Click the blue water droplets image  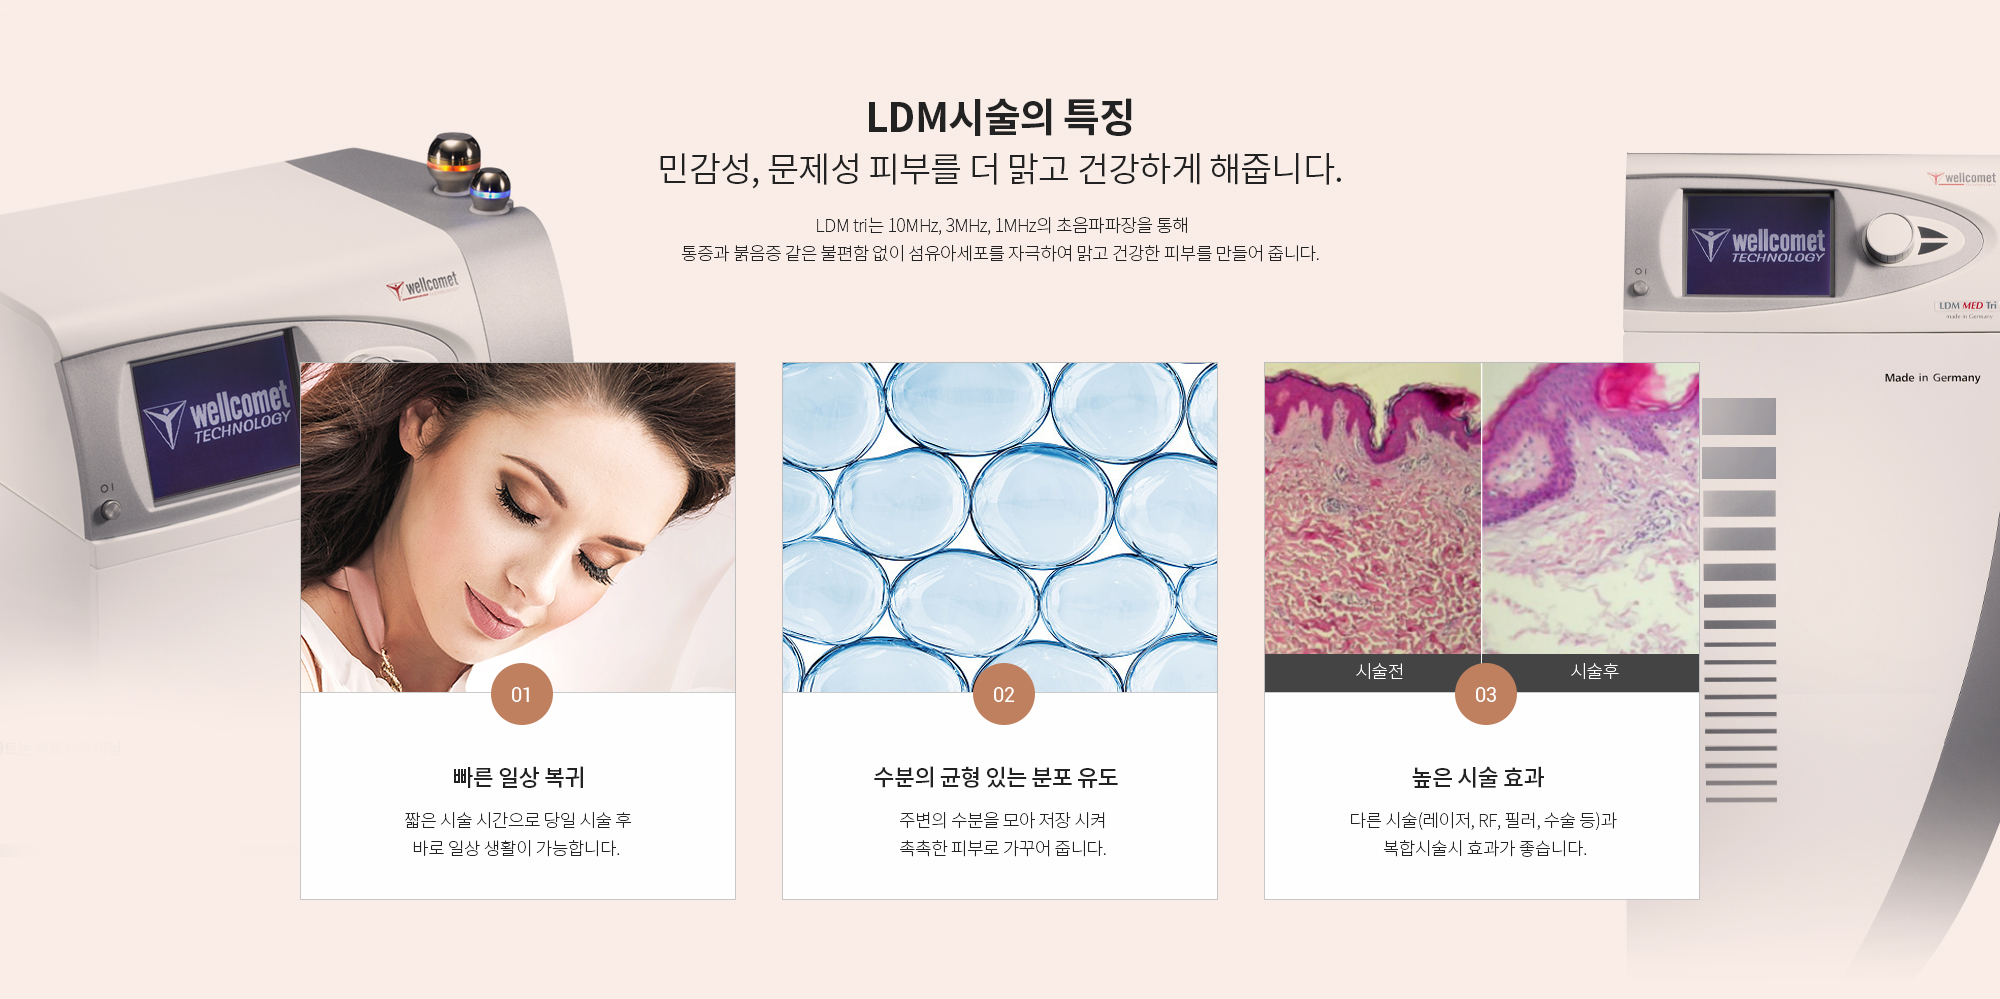[x=1000, y=527]
